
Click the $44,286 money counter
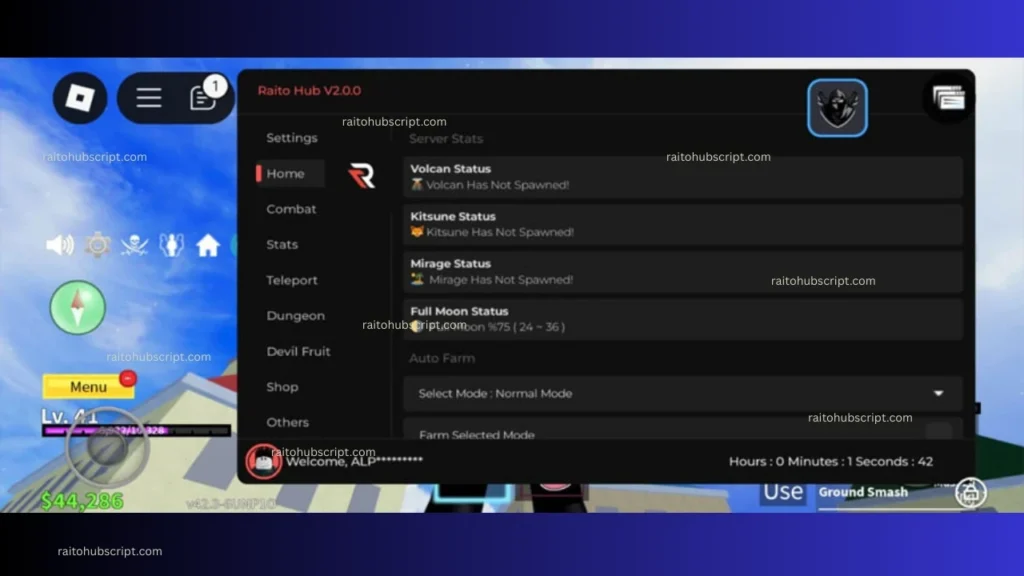click(x=82, y=501)
